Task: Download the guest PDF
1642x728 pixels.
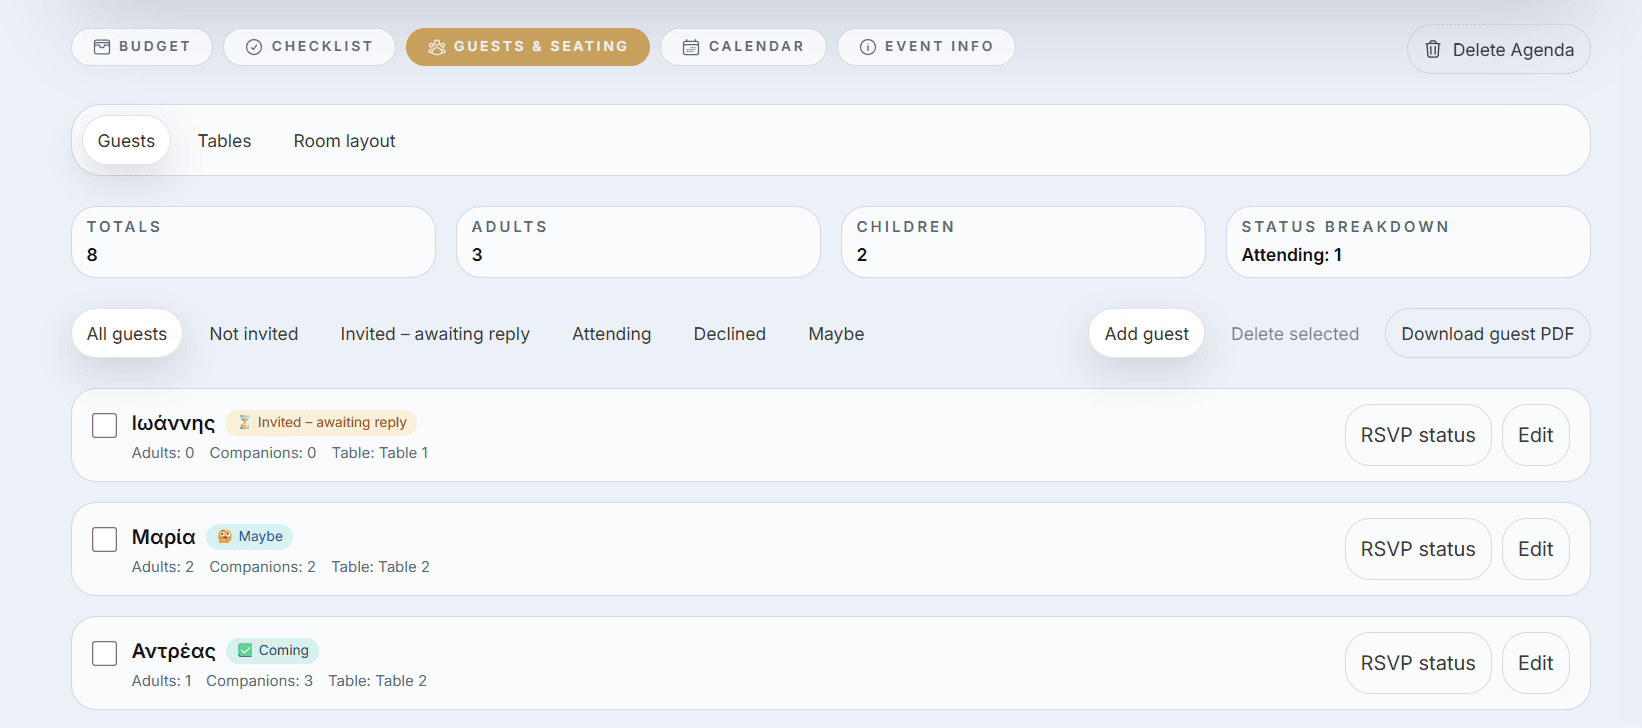Action: point(1487,334)
